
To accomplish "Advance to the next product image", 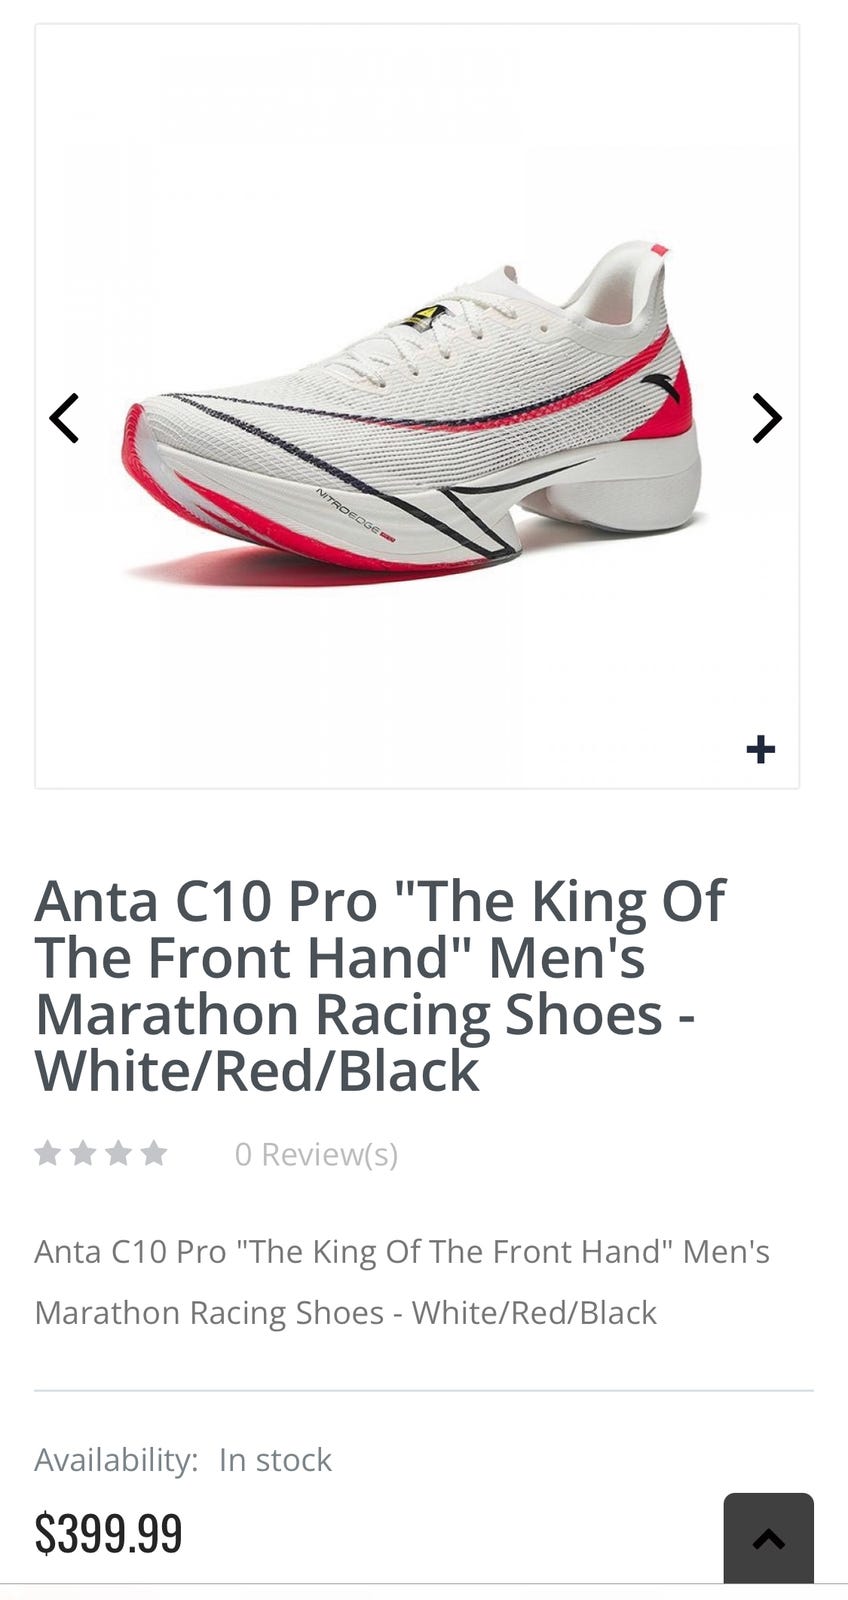I will tap(766, 418).
